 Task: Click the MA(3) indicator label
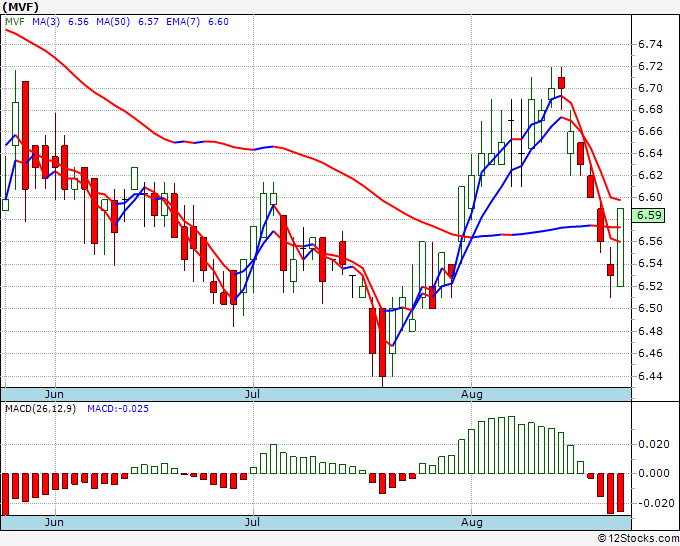46,21
